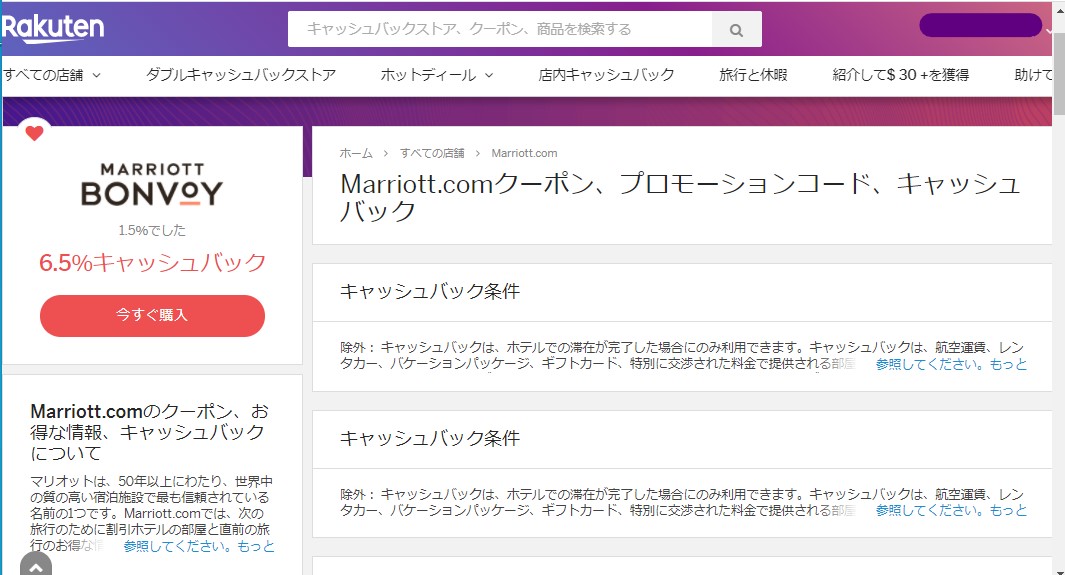Open ダブルキャッシュバックストア menu item
This screenshot has height=575, width=1065.
point(241,75)
